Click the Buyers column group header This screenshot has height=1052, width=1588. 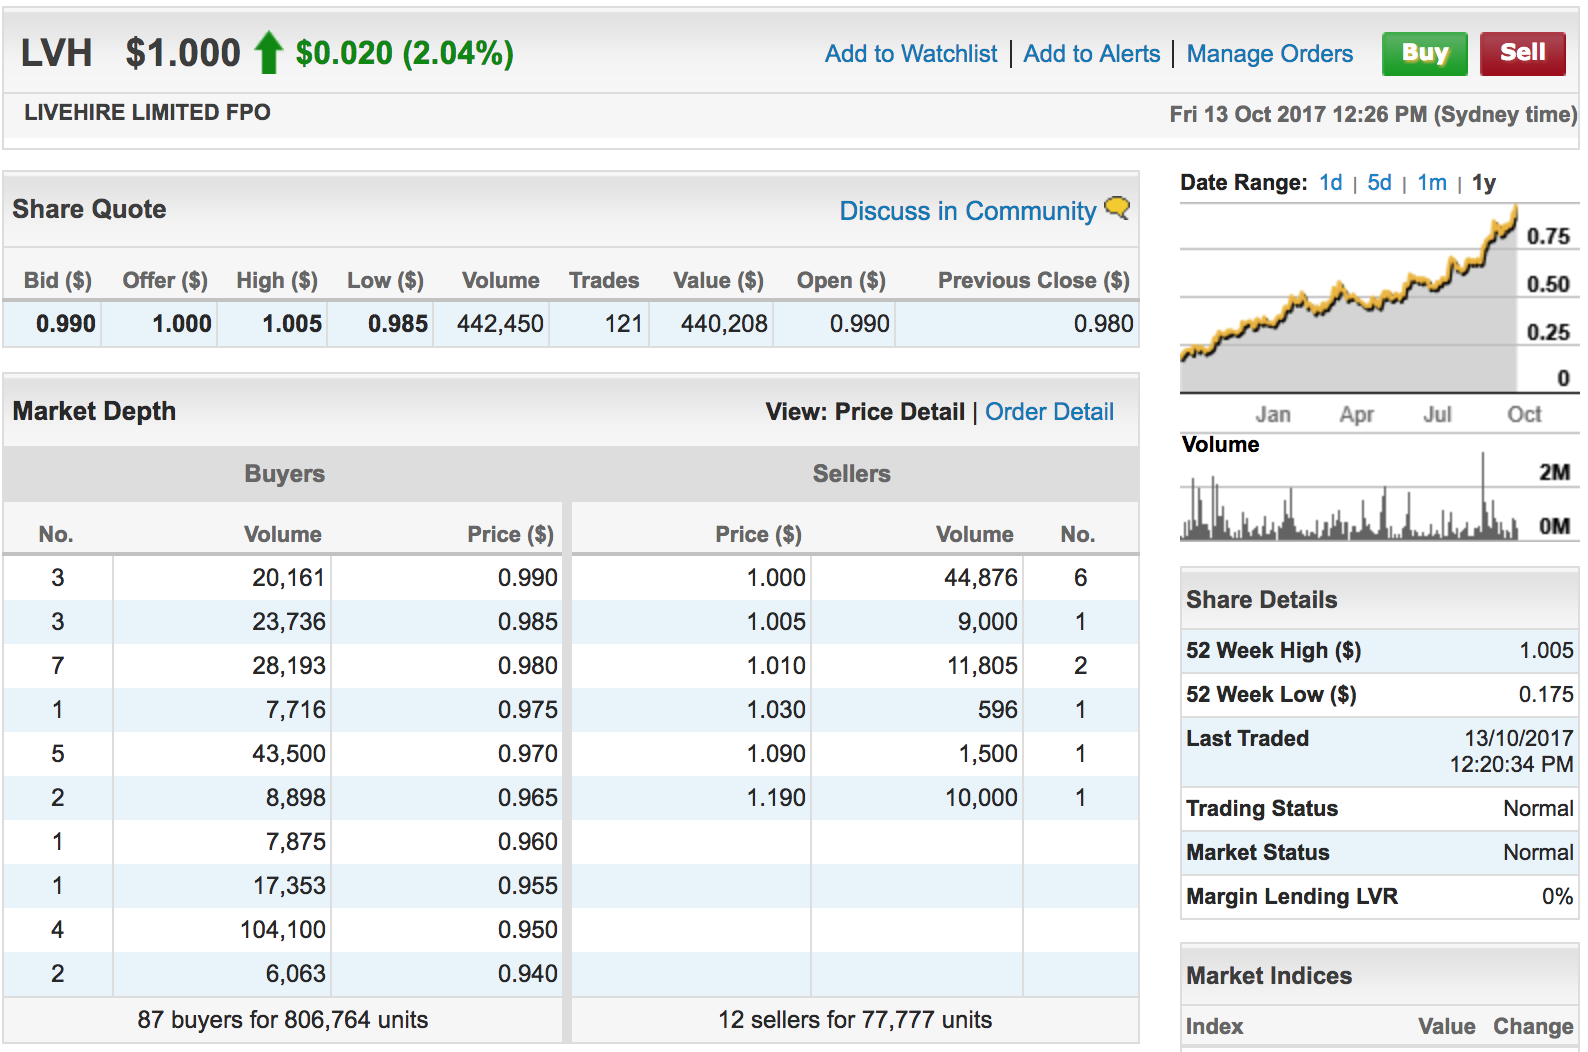(x=285, y=474)
